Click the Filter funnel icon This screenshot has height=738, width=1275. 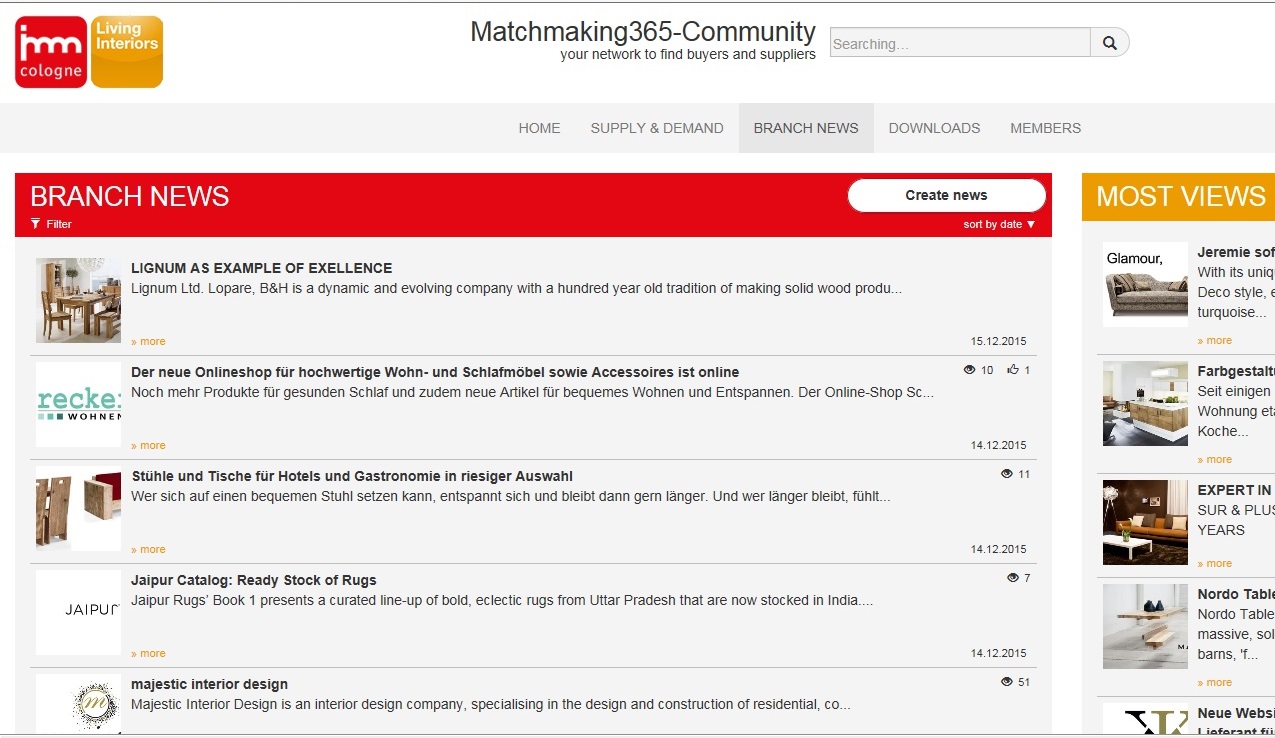coord(36,224)
